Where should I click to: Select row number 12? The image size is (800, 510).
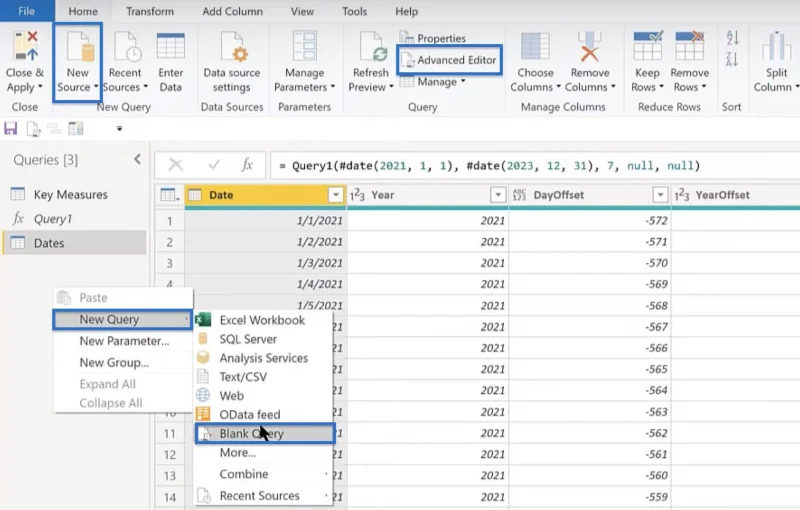169,454
